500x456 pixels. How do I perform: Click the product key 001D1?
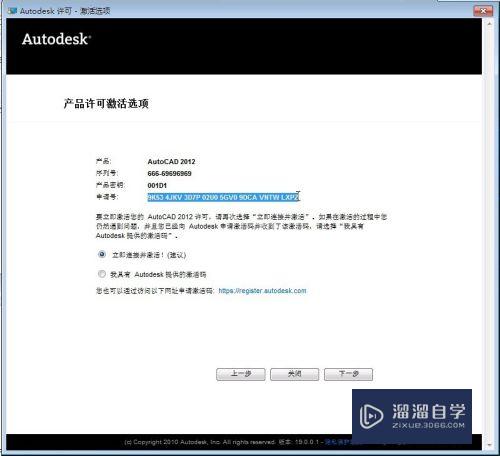click(157, 186)
